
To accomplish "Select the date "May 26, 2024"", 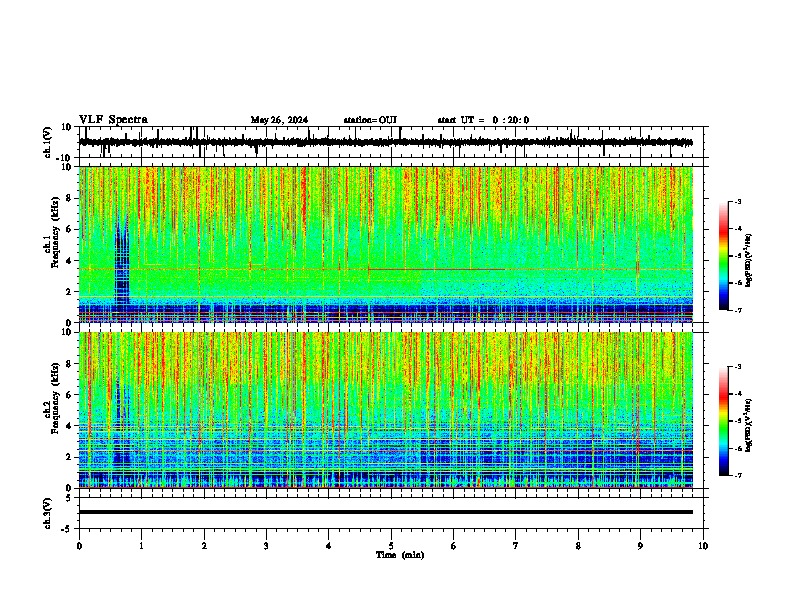I will (279, 120).
